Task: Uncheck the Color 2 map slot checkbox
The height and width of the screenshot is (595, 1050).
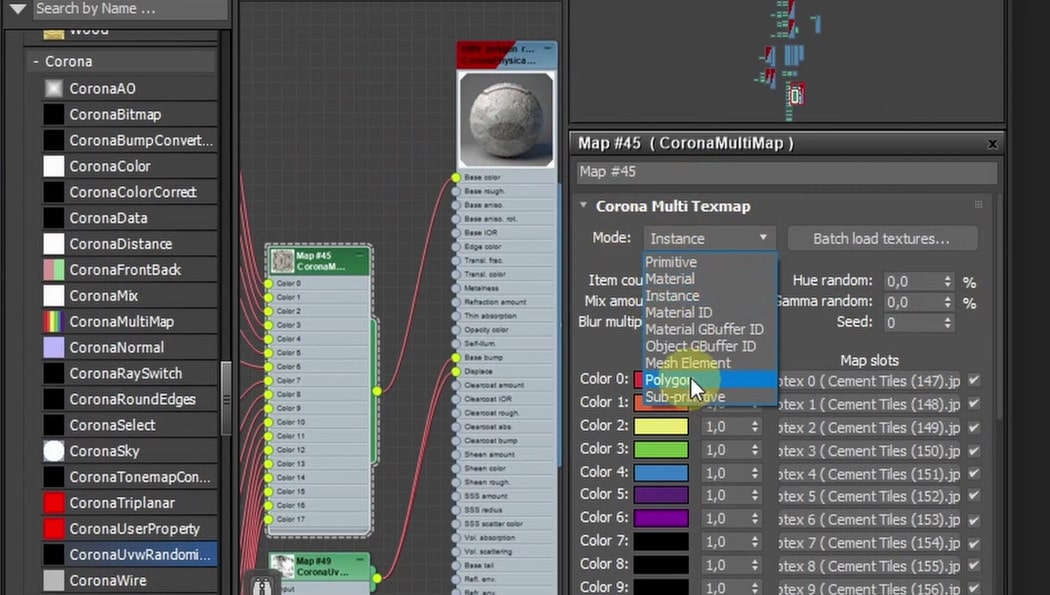Action: 974,427
